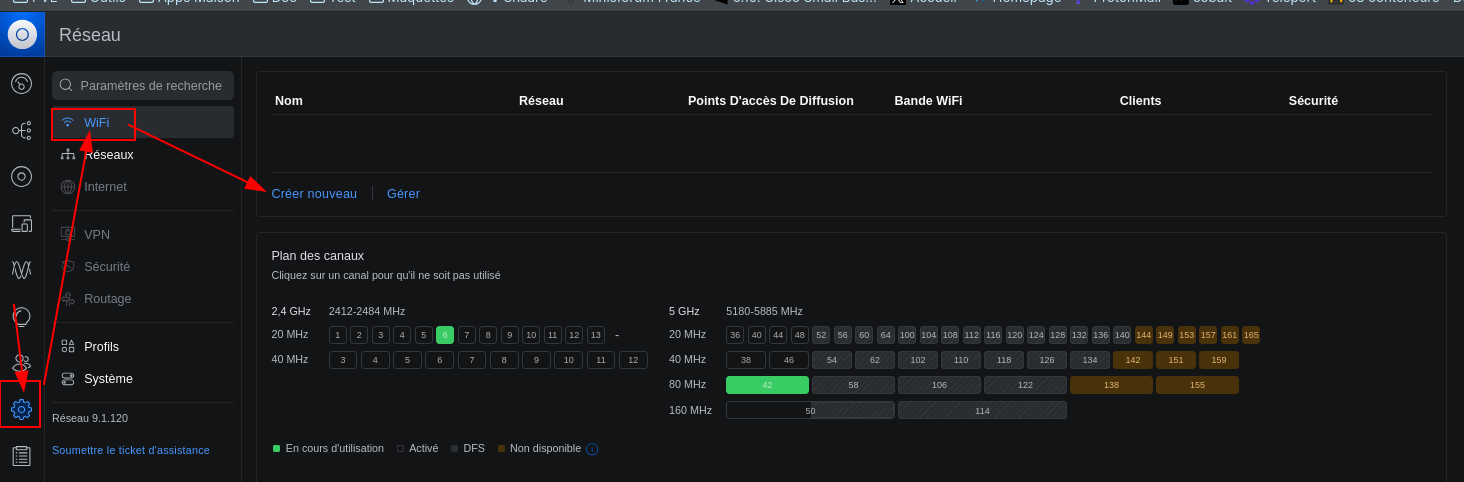
Task: Toggle 2.4 GHz 20 MHz channel 6
Action: point(445,335)
